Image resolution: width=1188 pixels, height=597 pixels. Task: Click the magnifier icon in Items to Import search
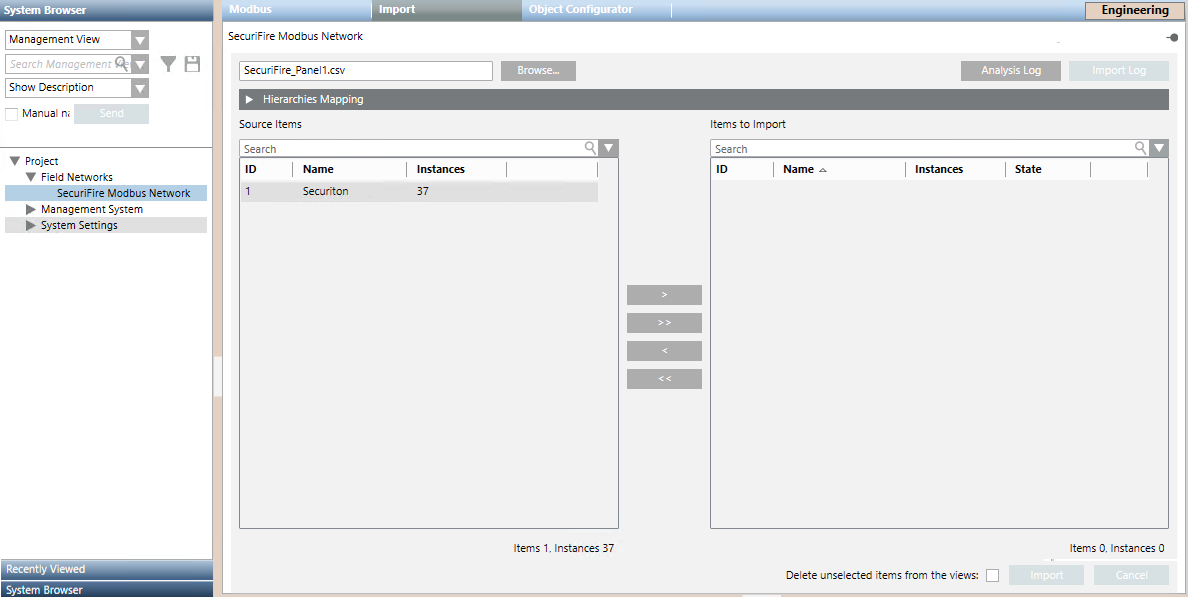pyautogui.click(x=1140, y=148)
